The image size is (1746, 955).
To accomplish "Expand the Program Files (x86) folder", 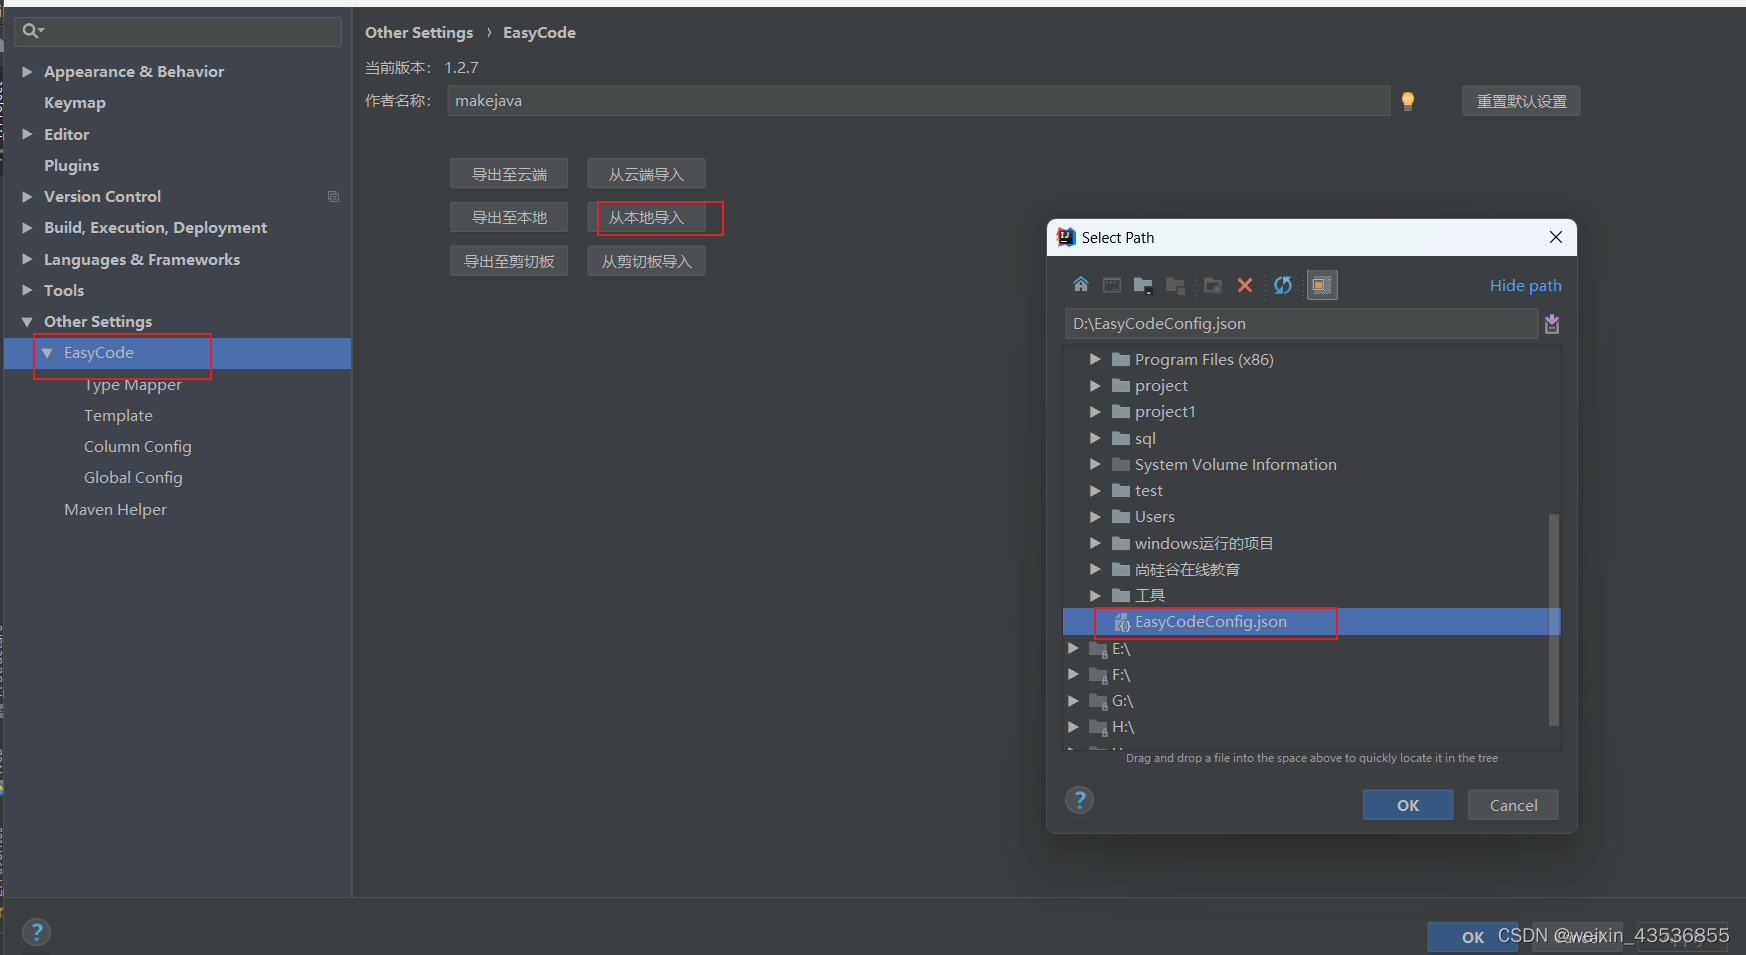I will tap(1095, 359).
